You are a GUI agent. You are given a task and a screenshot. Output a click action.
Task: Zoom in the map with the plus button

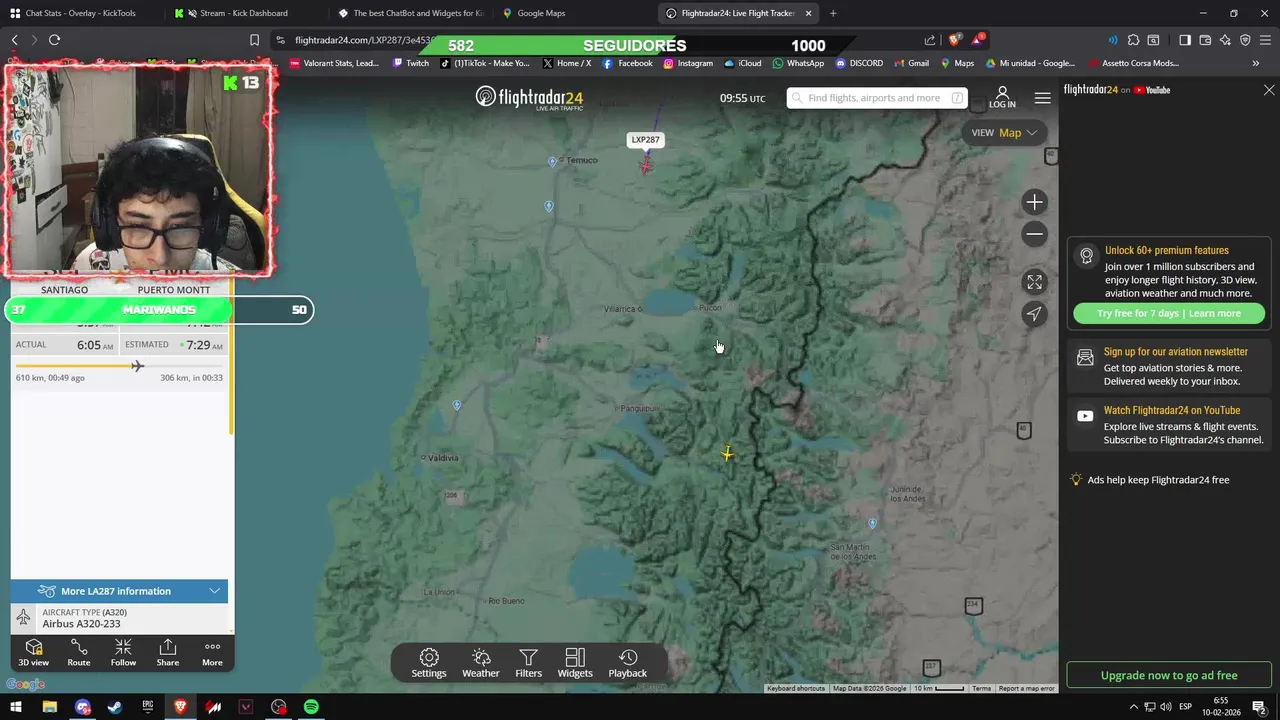pos(1034,202)
